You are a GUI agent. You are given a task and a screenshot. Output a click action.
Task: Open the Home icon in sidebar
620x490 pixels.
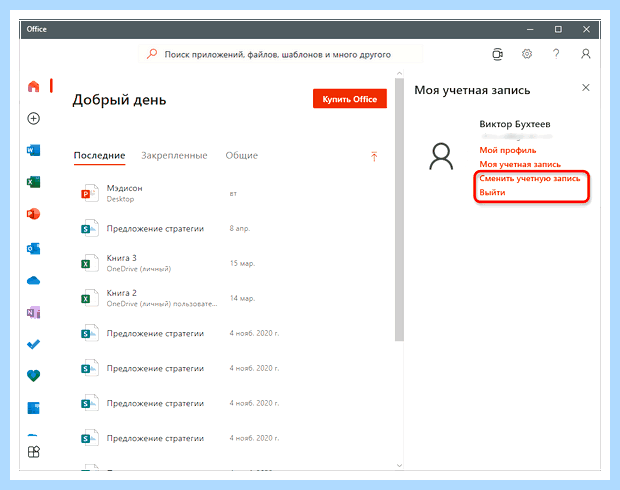tap(34, 86)
